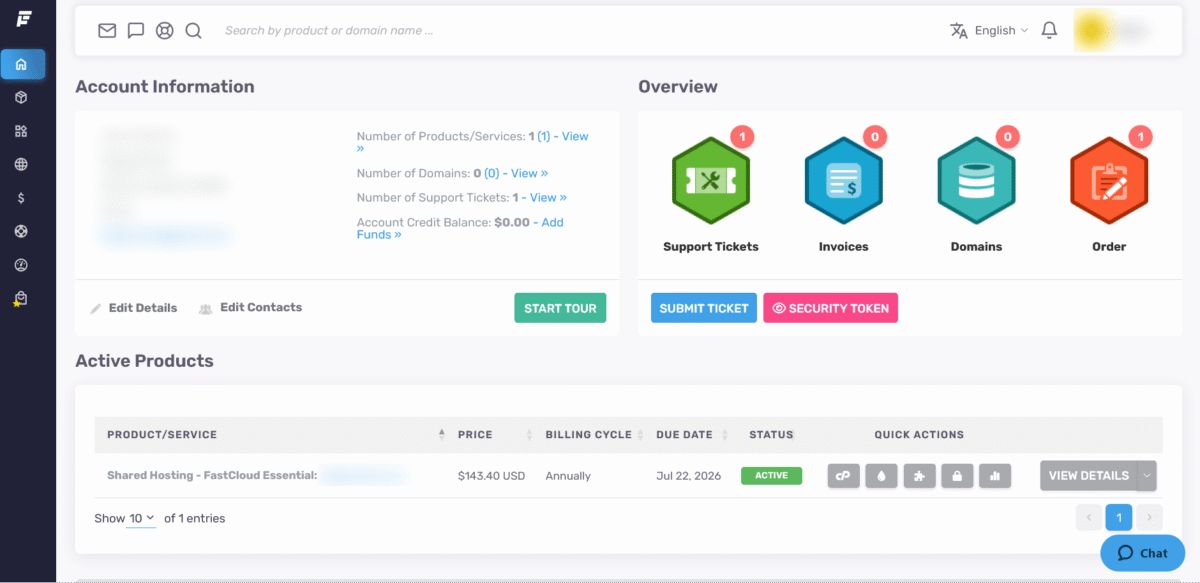Click the water drop quick action icon
1200x583 pixels.
[x=881, y=476]
